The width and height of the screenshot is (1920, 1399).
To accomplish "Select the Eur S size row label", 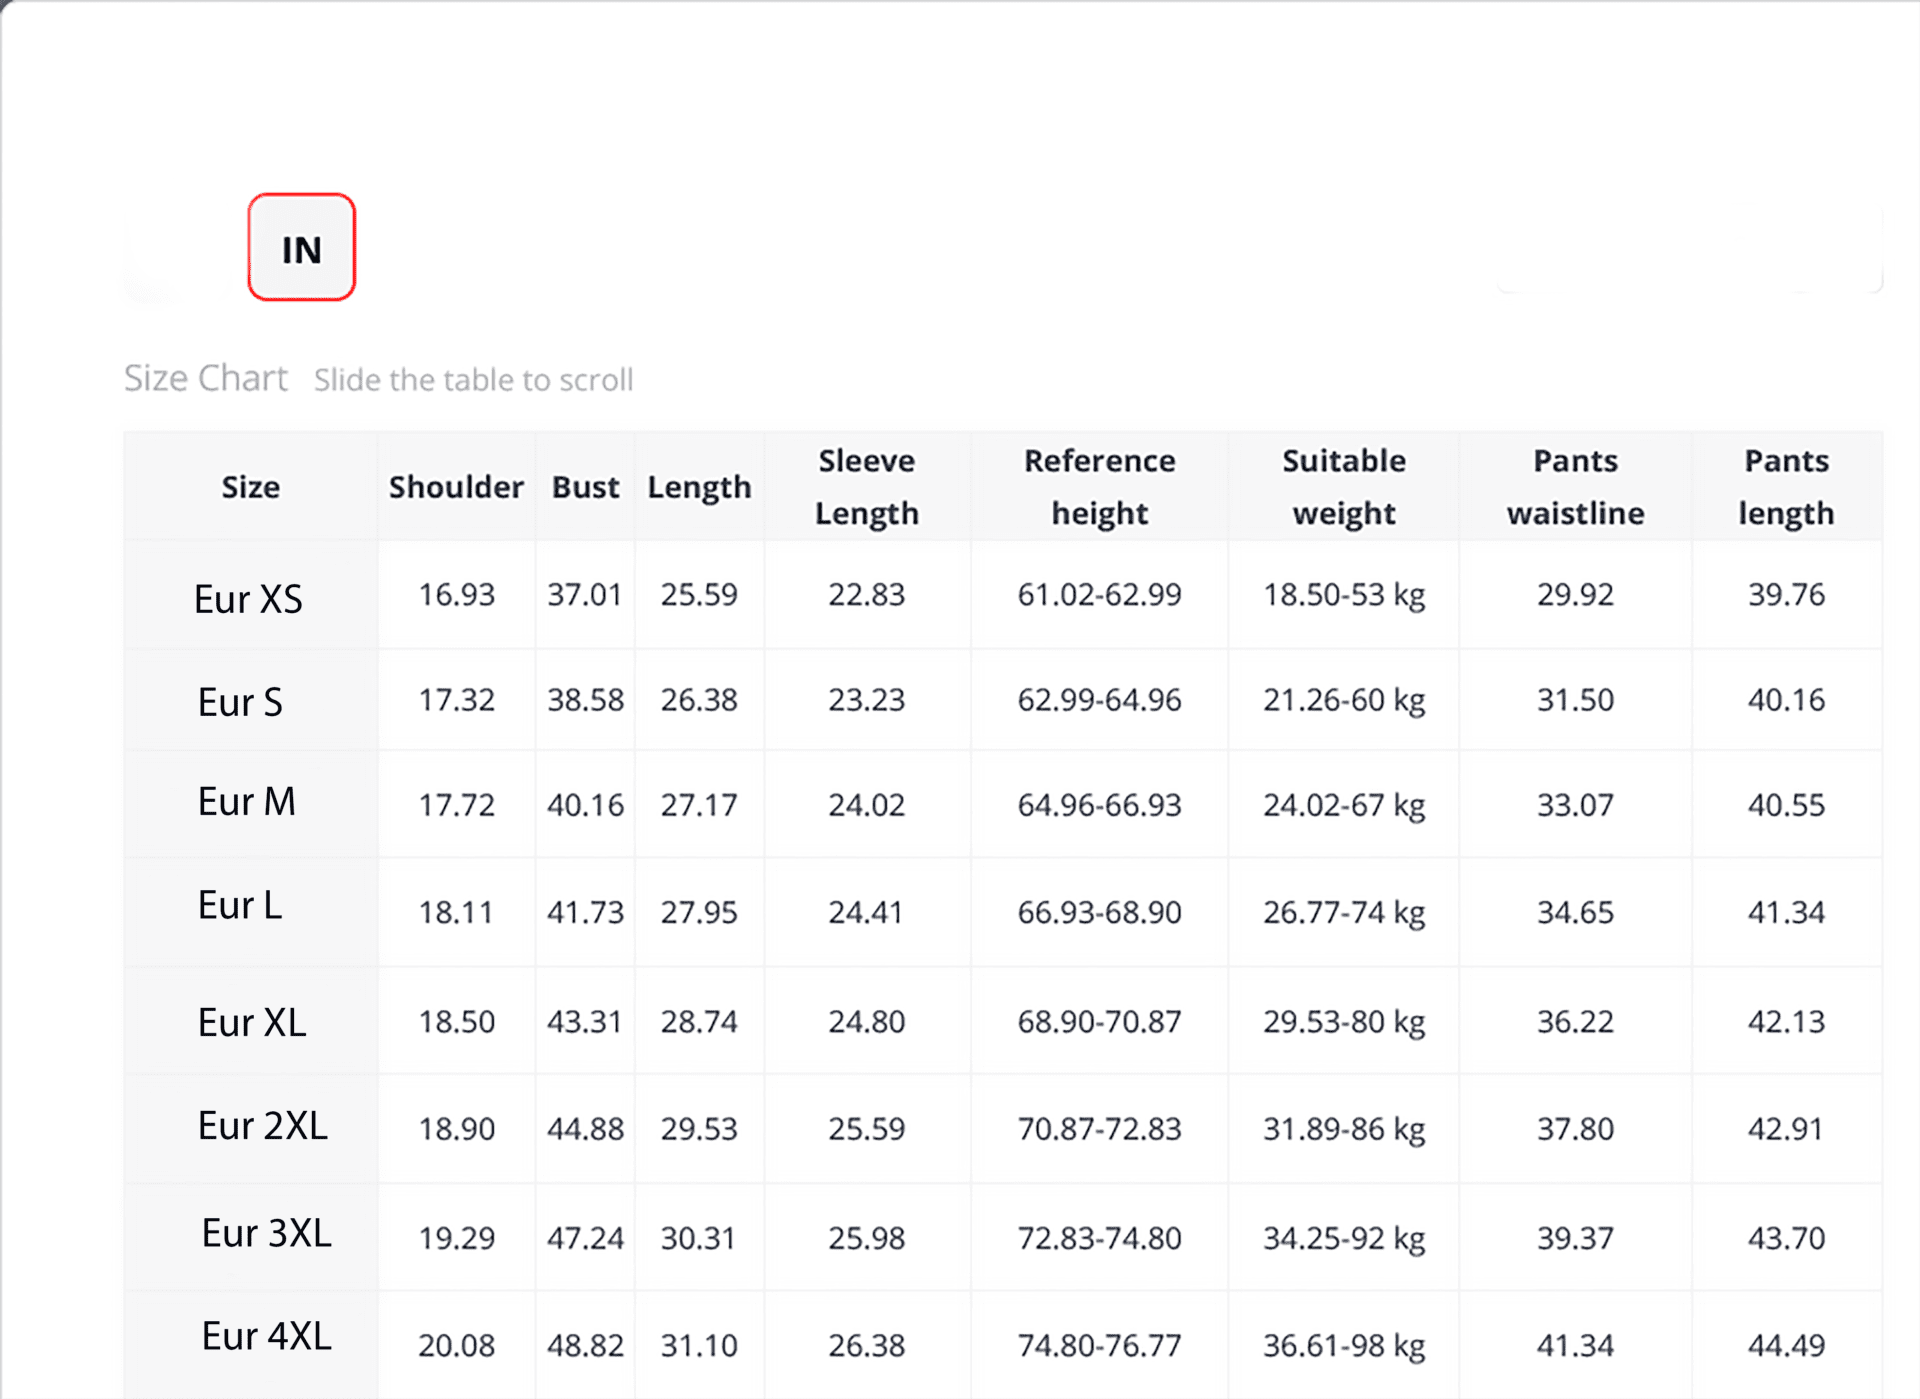I will tap(240, 702).
